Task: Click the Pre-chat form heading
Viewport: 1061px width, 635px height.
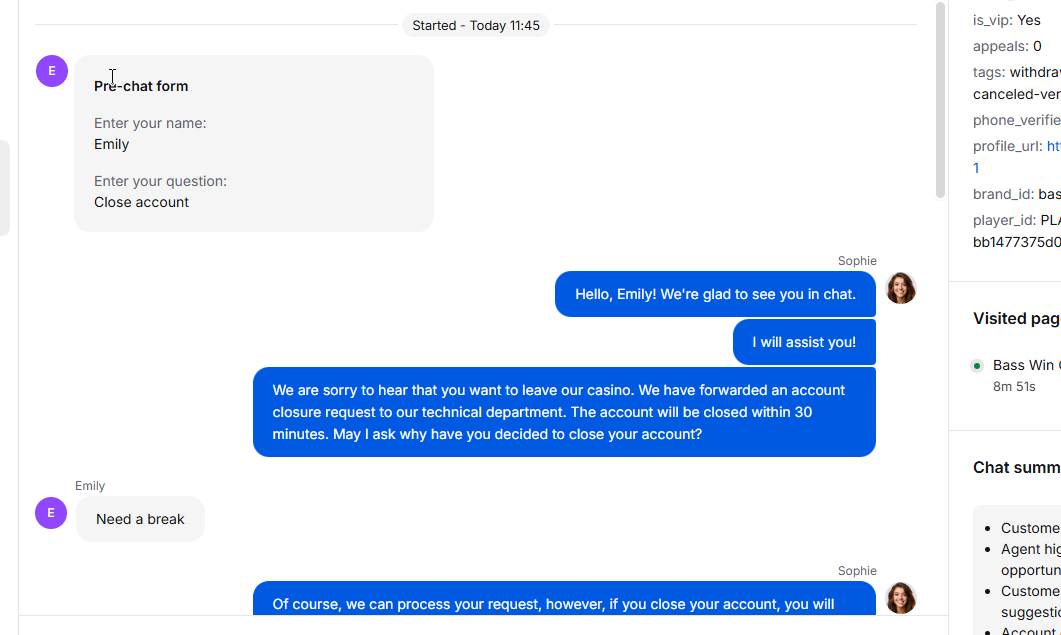Action: click(141, 86)
